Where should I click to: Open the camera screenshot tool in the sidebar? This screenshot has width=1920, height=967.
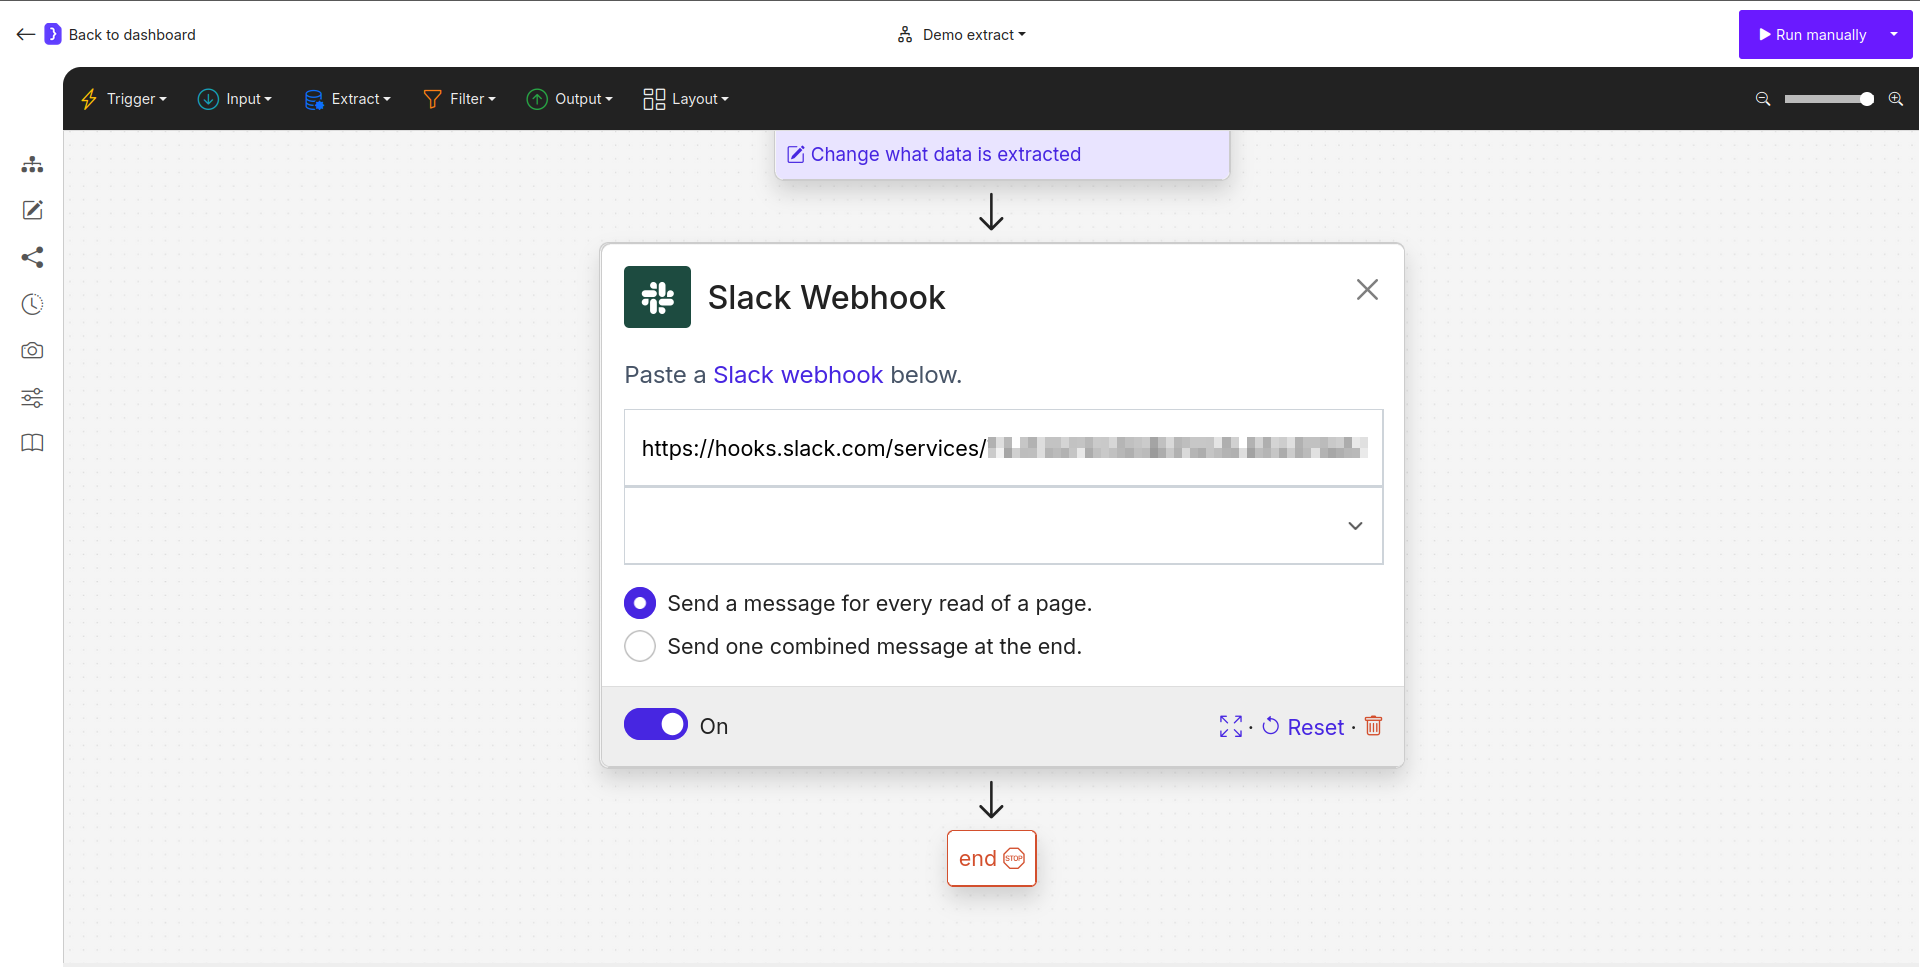click(32, 351)
